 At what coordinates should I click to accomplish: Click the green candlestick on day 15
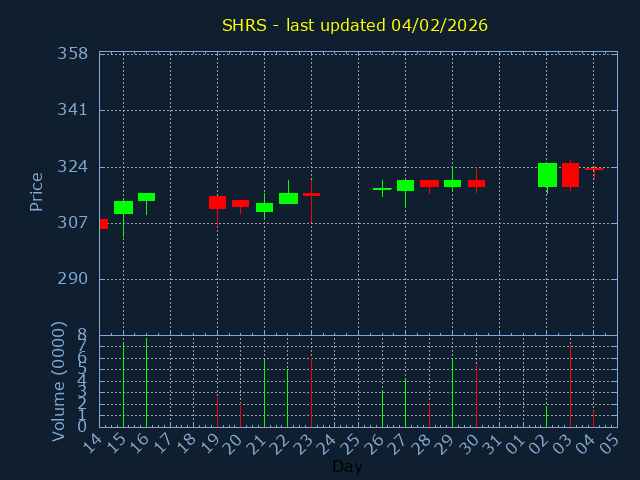(x=123, y=207)
